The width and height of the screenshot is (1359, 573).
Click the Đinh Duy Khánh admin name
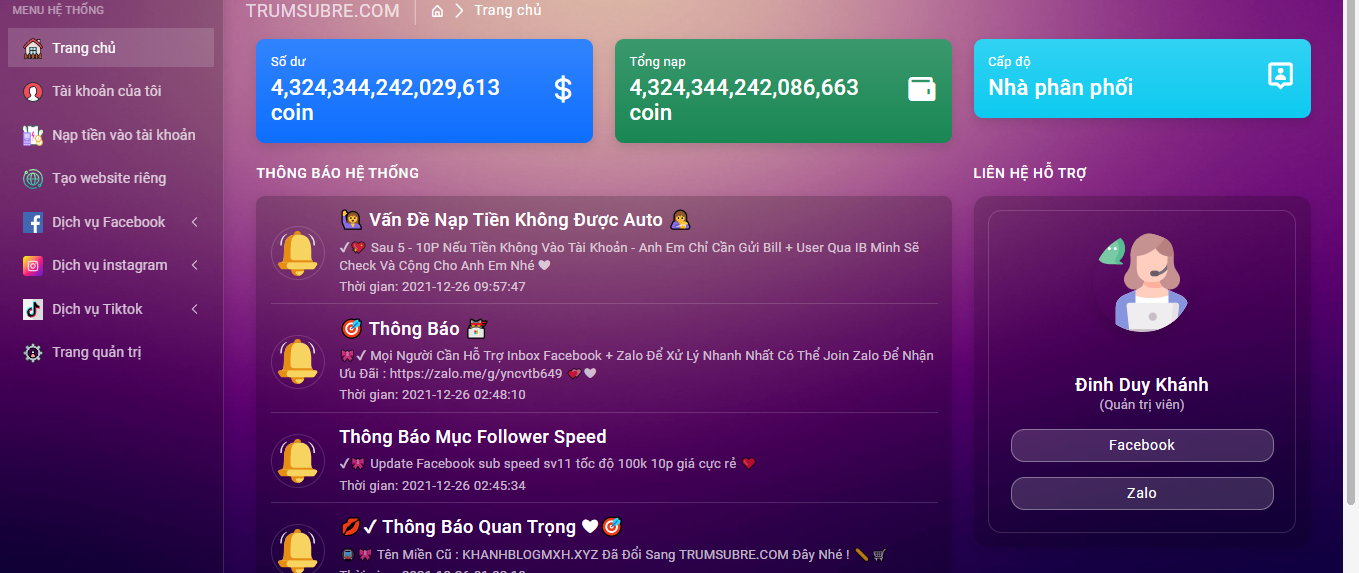click(1142, 385)
